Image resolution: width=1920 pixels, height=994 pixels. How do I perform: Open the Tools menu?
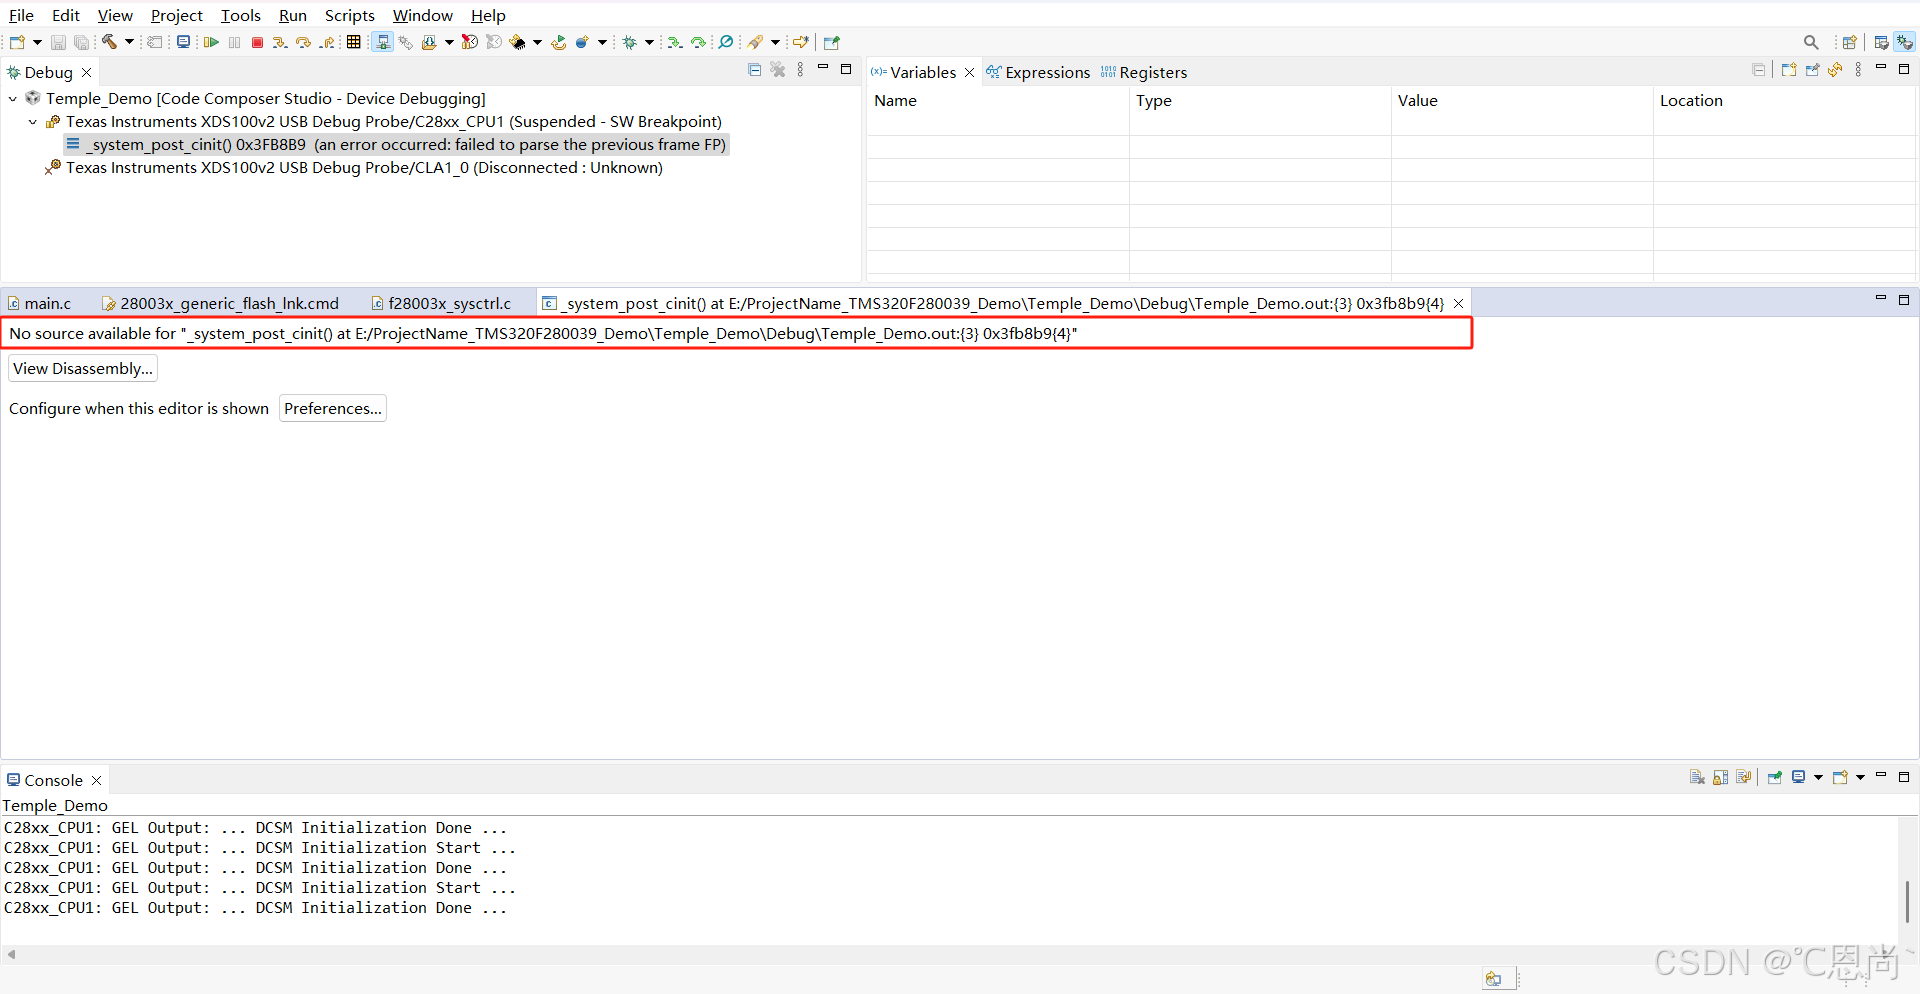pyautogui.click(x=240, y=15)
